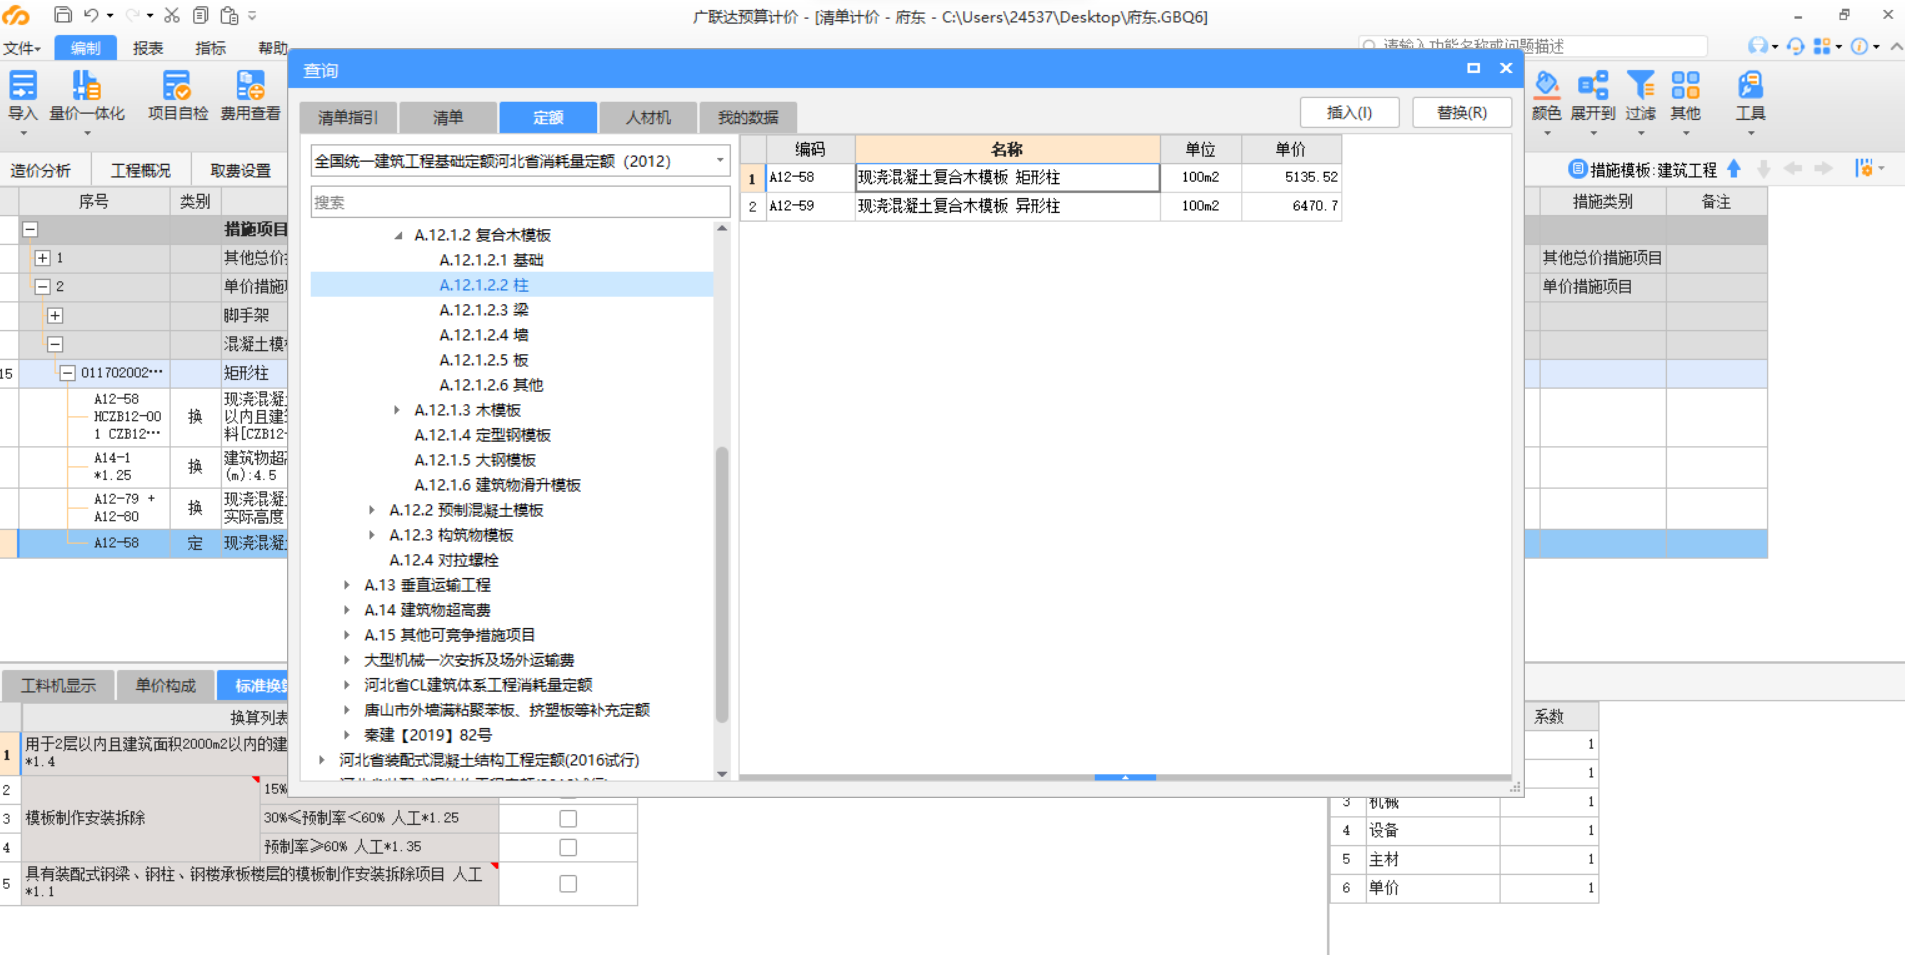Viewport: 1905px width, 955px height.
Task: Expand the A.13 垂直运输工程 node
Action: (x=347, y=585)
